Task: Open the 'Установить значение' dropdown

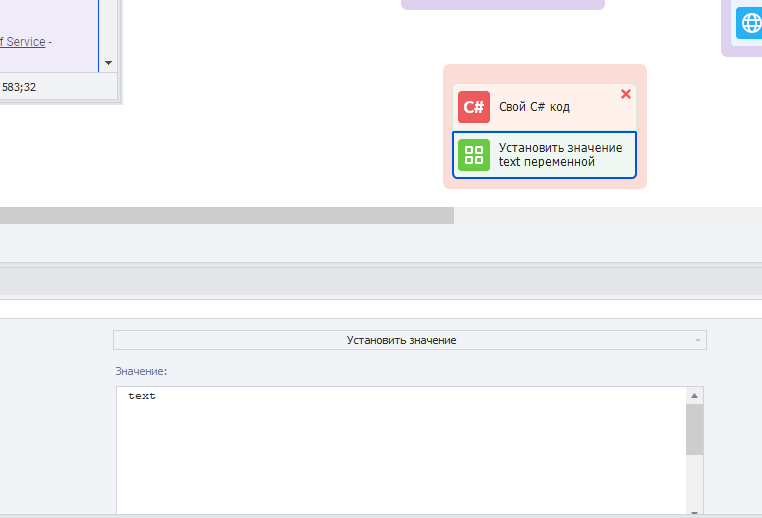Action: coord(410,340)
